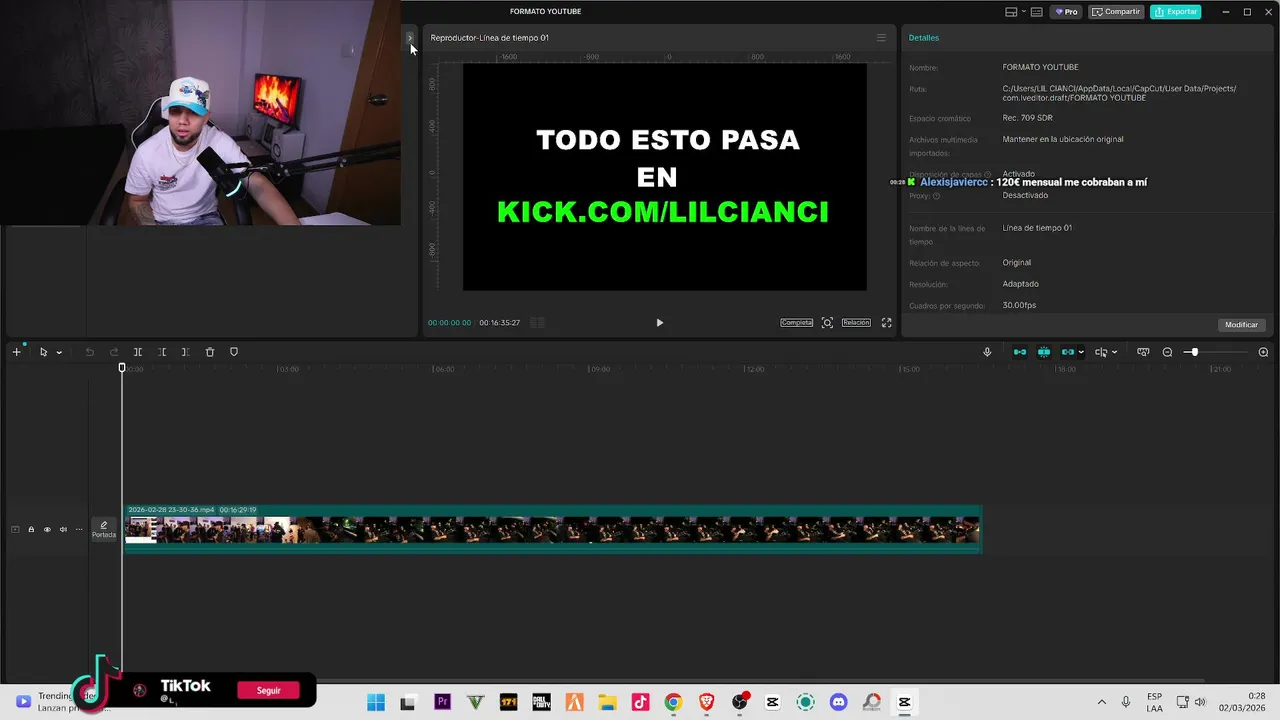Click the timeline zoom slider handle
This screenshot has width=1280, height=720.
coord(1193,352)
